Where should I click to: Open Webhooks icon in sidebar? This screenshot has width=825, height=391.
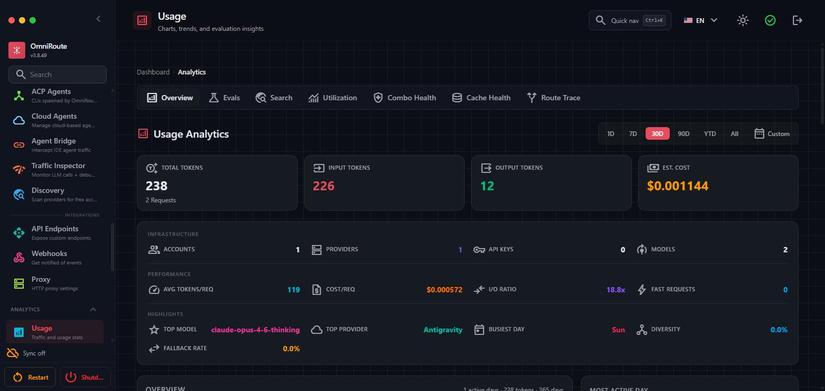(x=19, y=258)
